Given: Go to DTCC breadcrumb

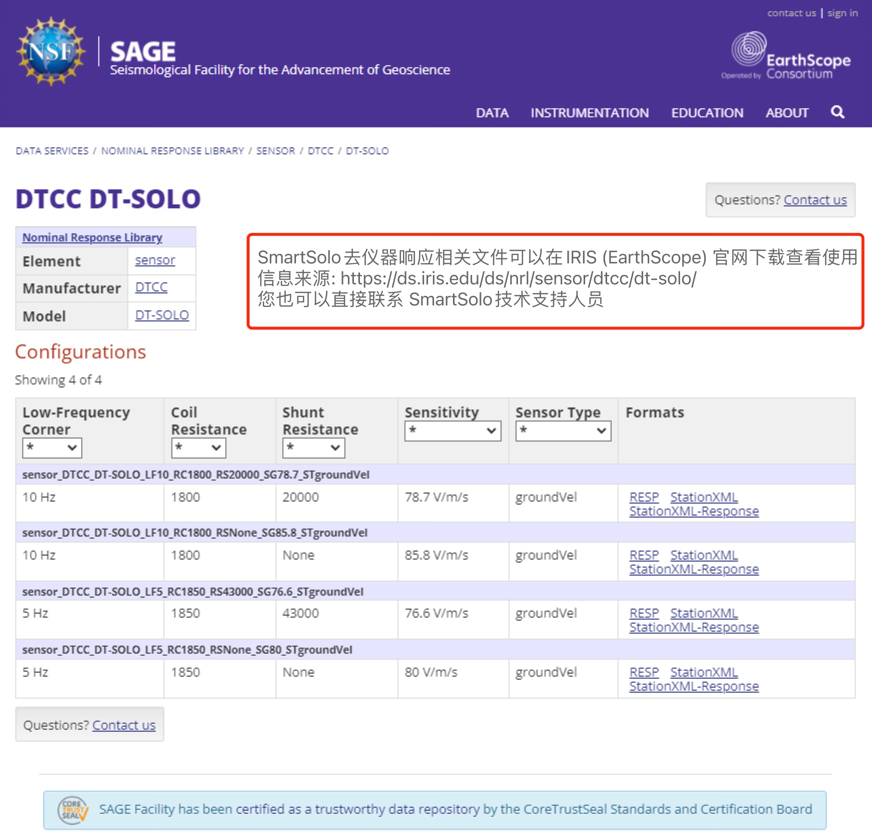Looking at the screenshot, I should coord(321,151).
